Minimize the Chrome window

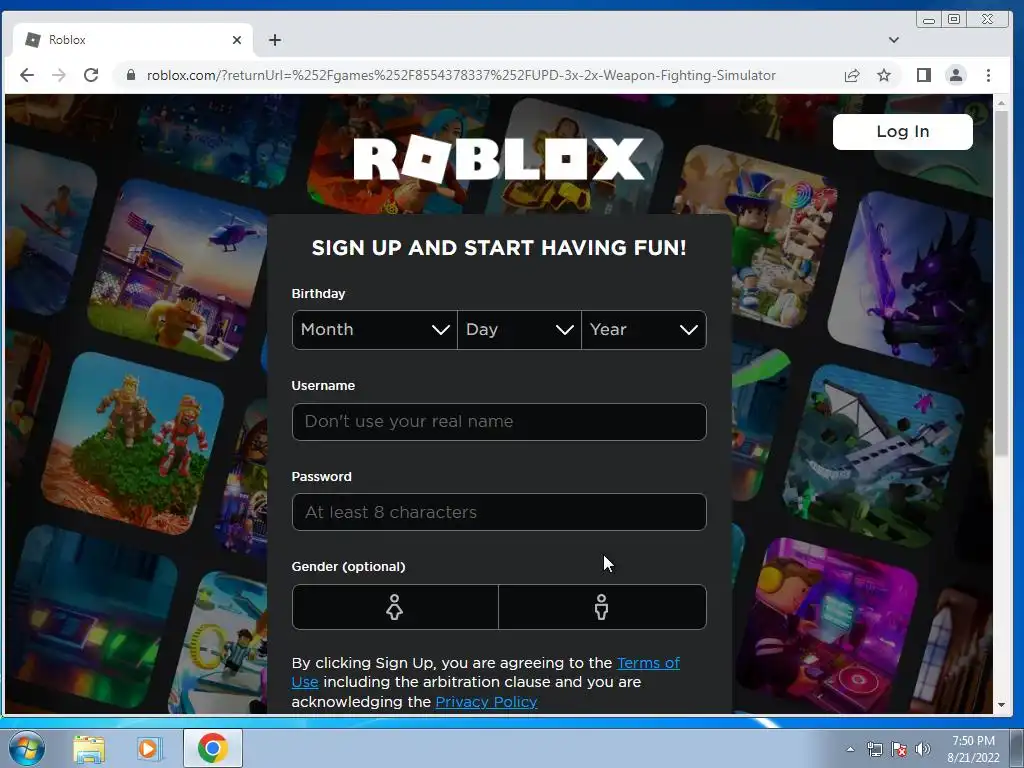point(928,20)
